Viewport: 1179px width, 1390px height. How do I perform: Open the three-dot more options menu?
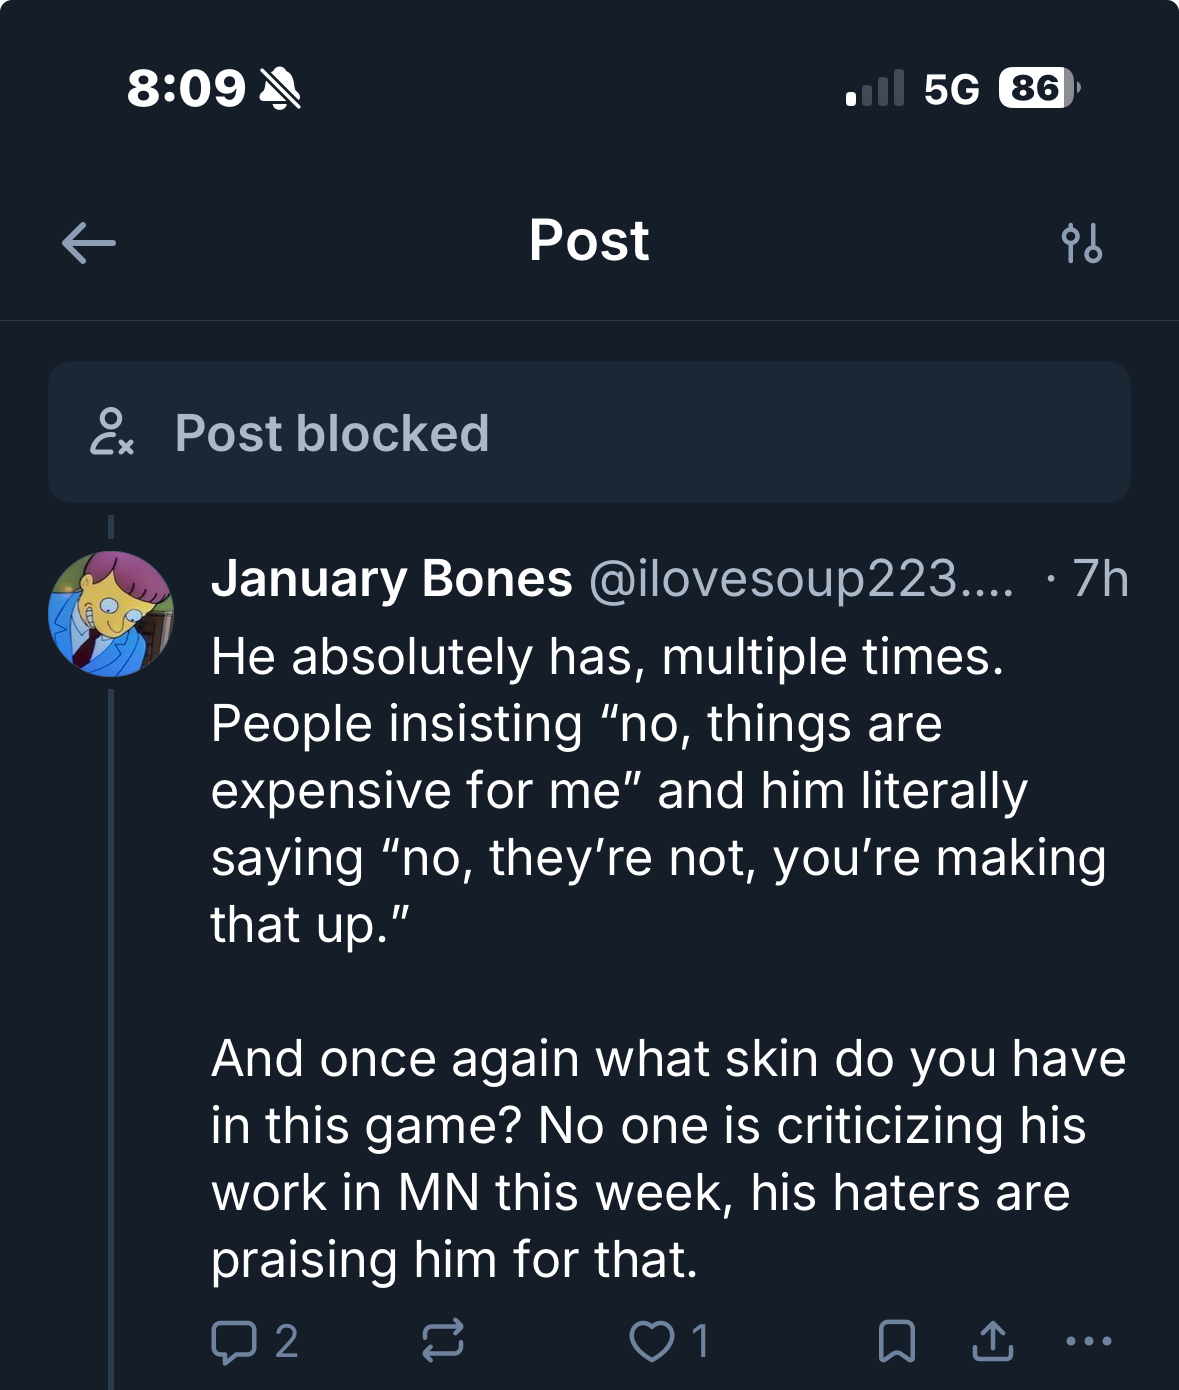[1089, 1341]
